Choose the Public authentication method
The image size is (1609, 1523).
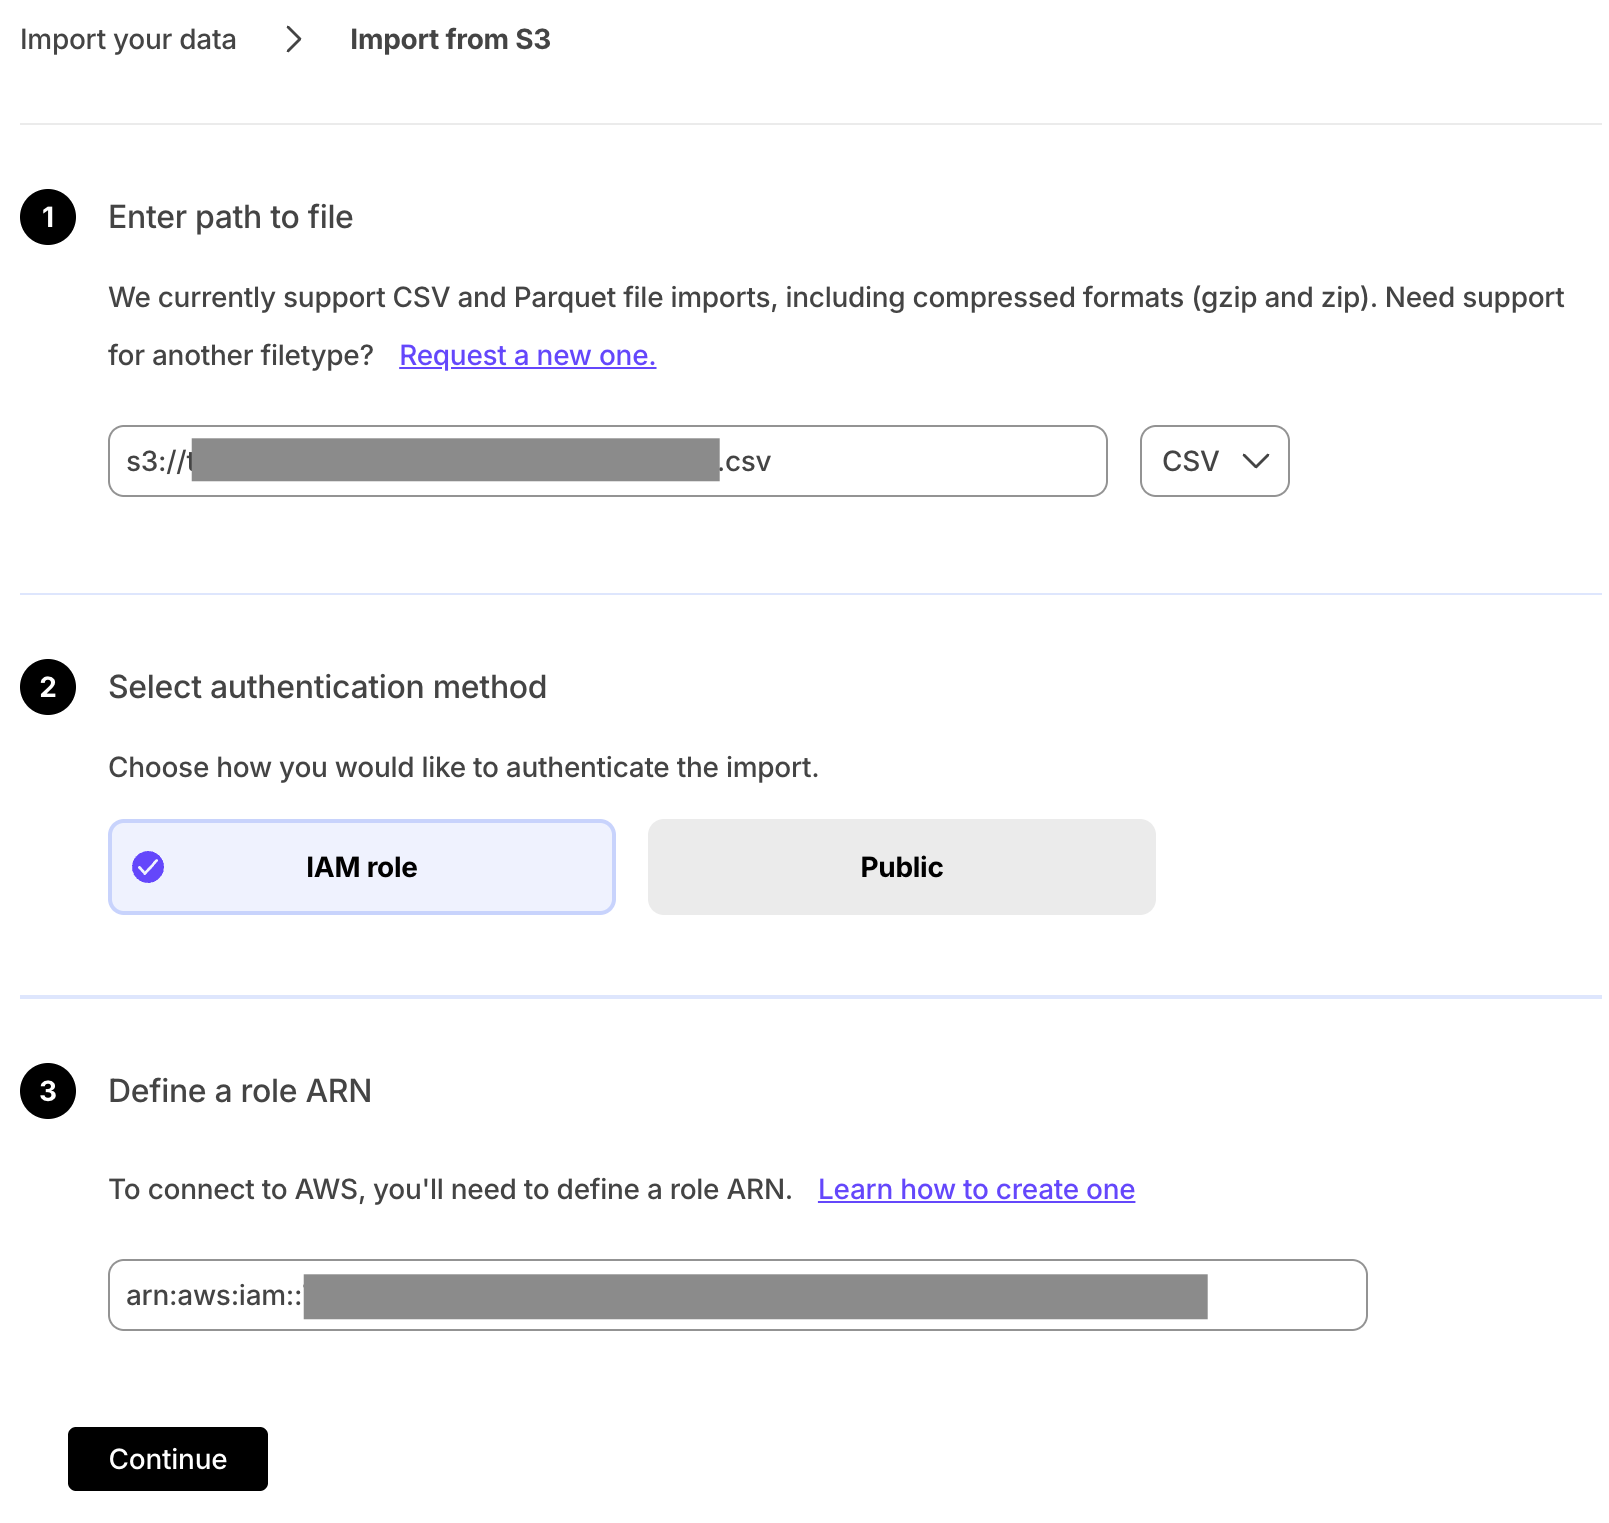point(901,867)
